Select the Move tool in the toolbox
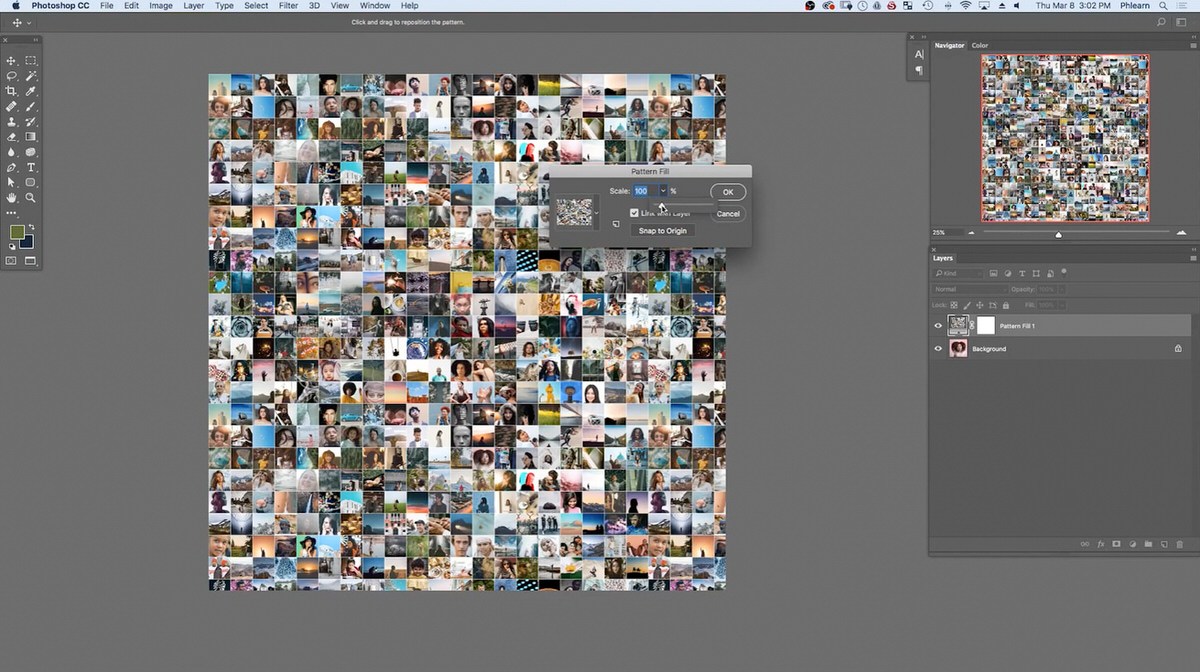 (12, 61)
